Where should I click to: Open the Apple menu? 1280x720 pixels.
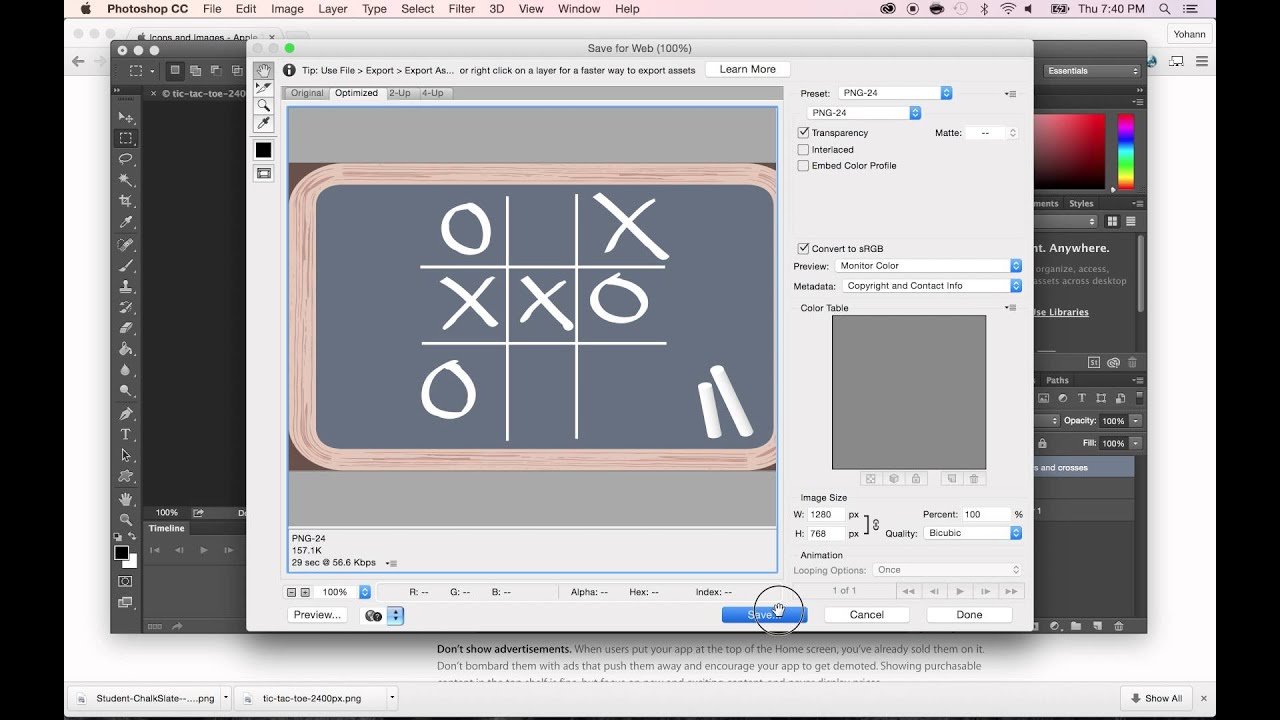(85, 9)
